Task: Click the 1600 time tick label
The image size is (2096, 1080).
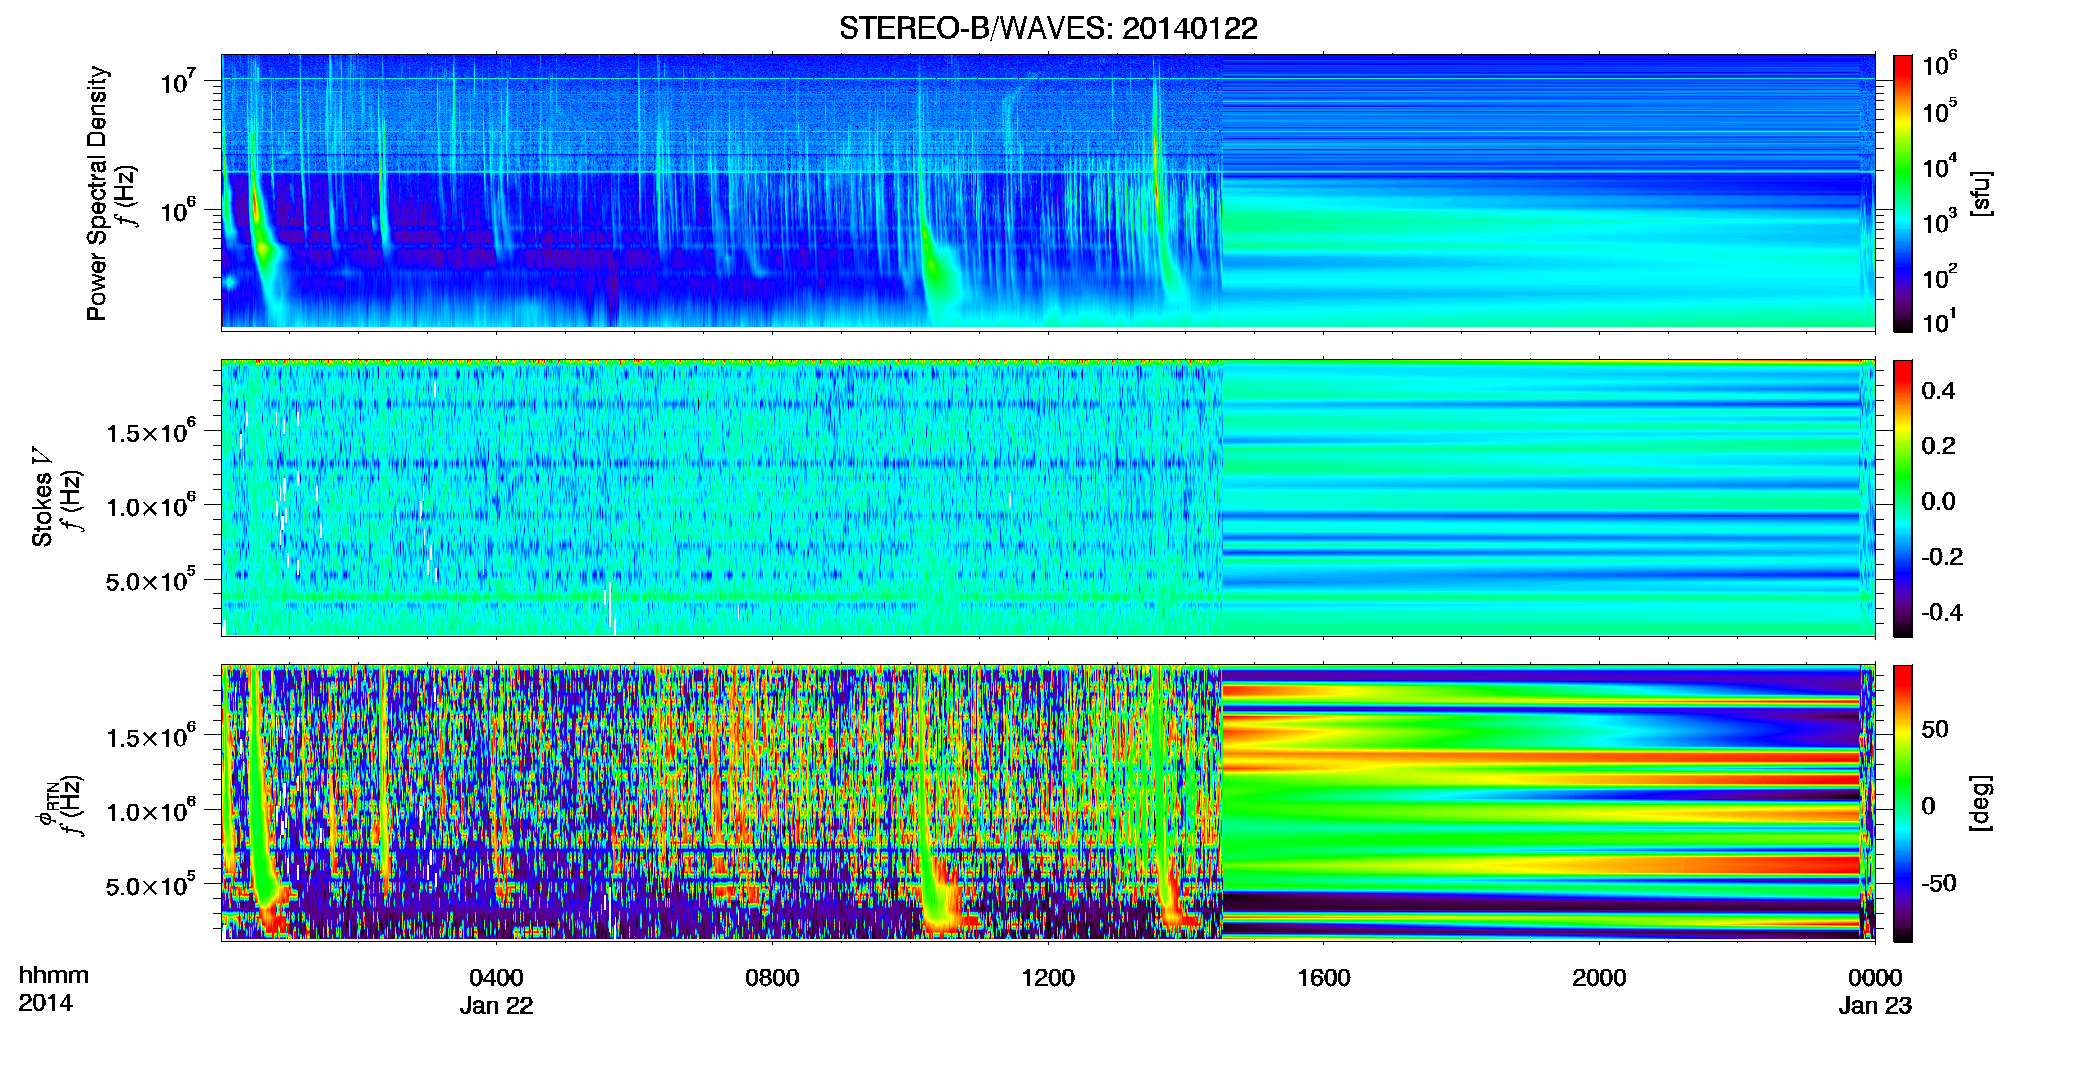Action: pos(1323,978)
